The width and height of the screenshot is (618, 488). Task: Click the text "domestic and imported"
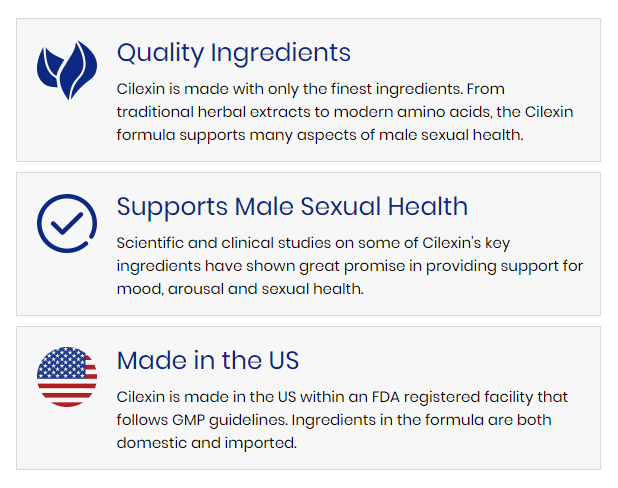[x=207, y=442]
